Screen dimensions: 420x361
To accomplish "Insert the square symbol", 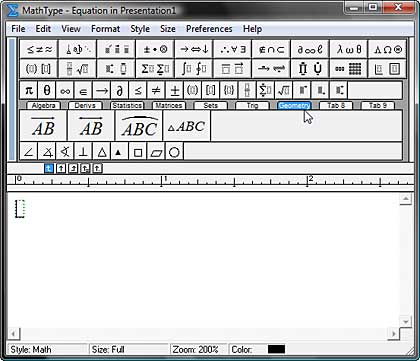I will pyautogui.click(x=138, y=152).
